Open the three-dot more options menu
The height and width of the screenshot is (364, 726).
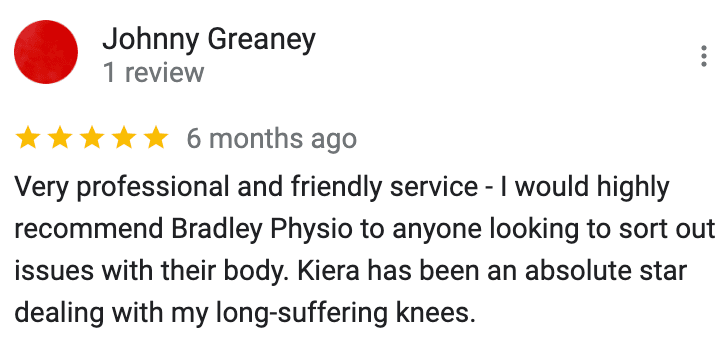tap(703, 56)
